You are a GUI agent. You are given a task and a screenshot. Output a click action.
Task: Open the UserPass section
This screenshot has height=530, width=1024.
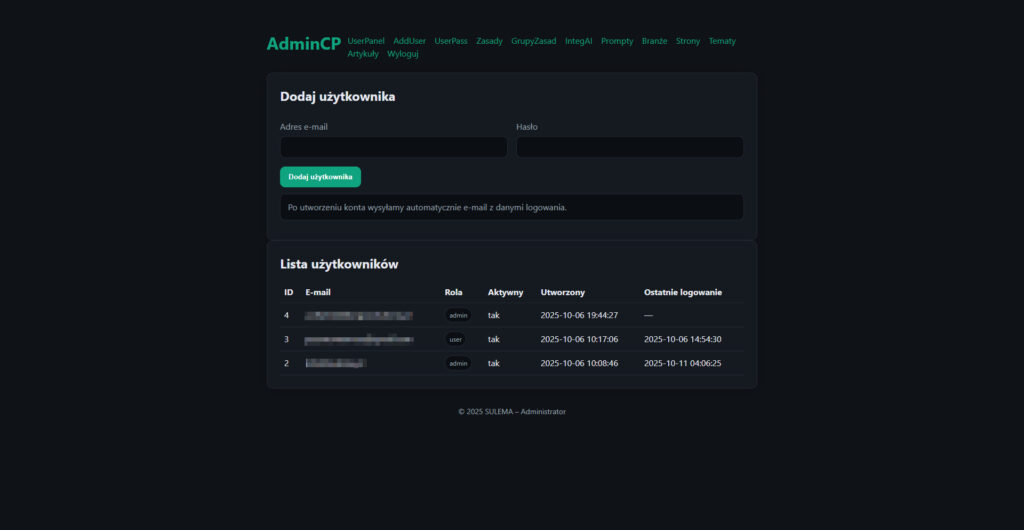point(451,41)
